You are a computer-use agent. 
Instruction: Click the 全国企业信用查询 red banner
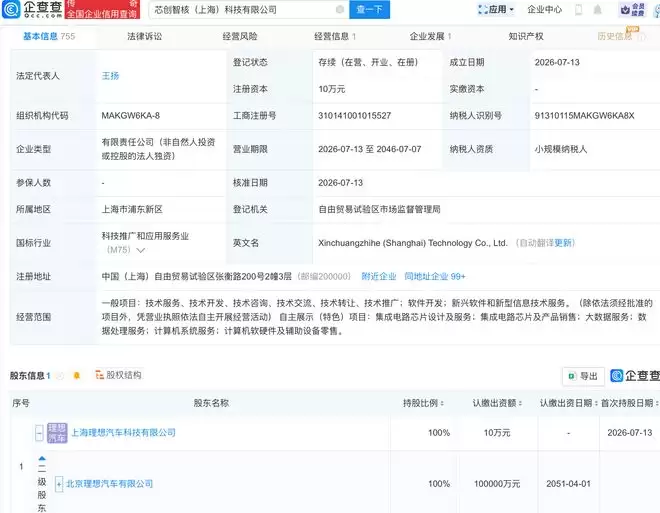(102, 10)
